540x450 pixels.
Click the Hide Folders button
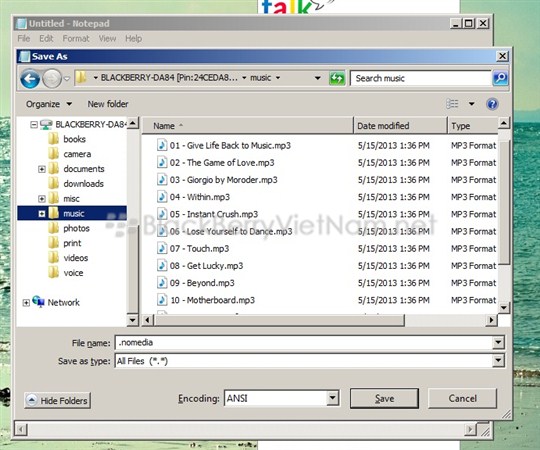(58, 400)
